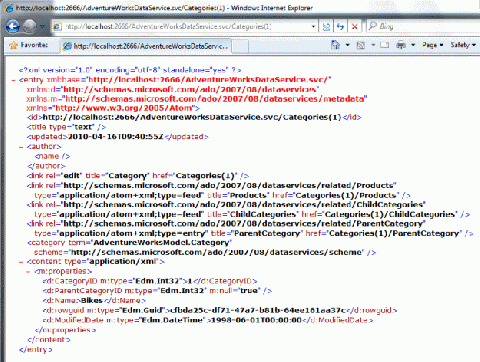Click the 'Bikes' name value
Screen dimensions: 480x362
[x=92, y=300]
